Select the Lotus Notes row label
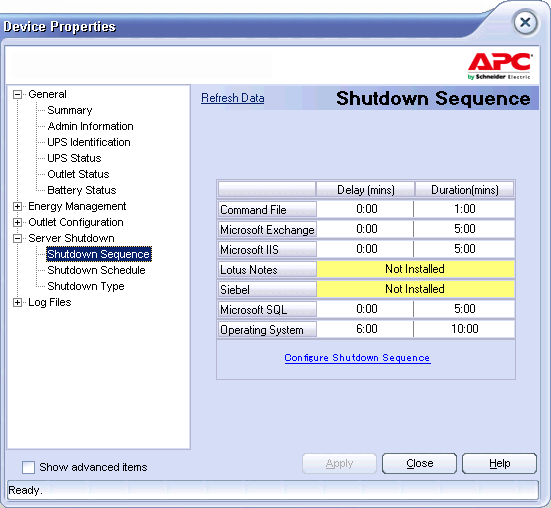The height and width of the screenshot is (508, 551). (267, 269)
